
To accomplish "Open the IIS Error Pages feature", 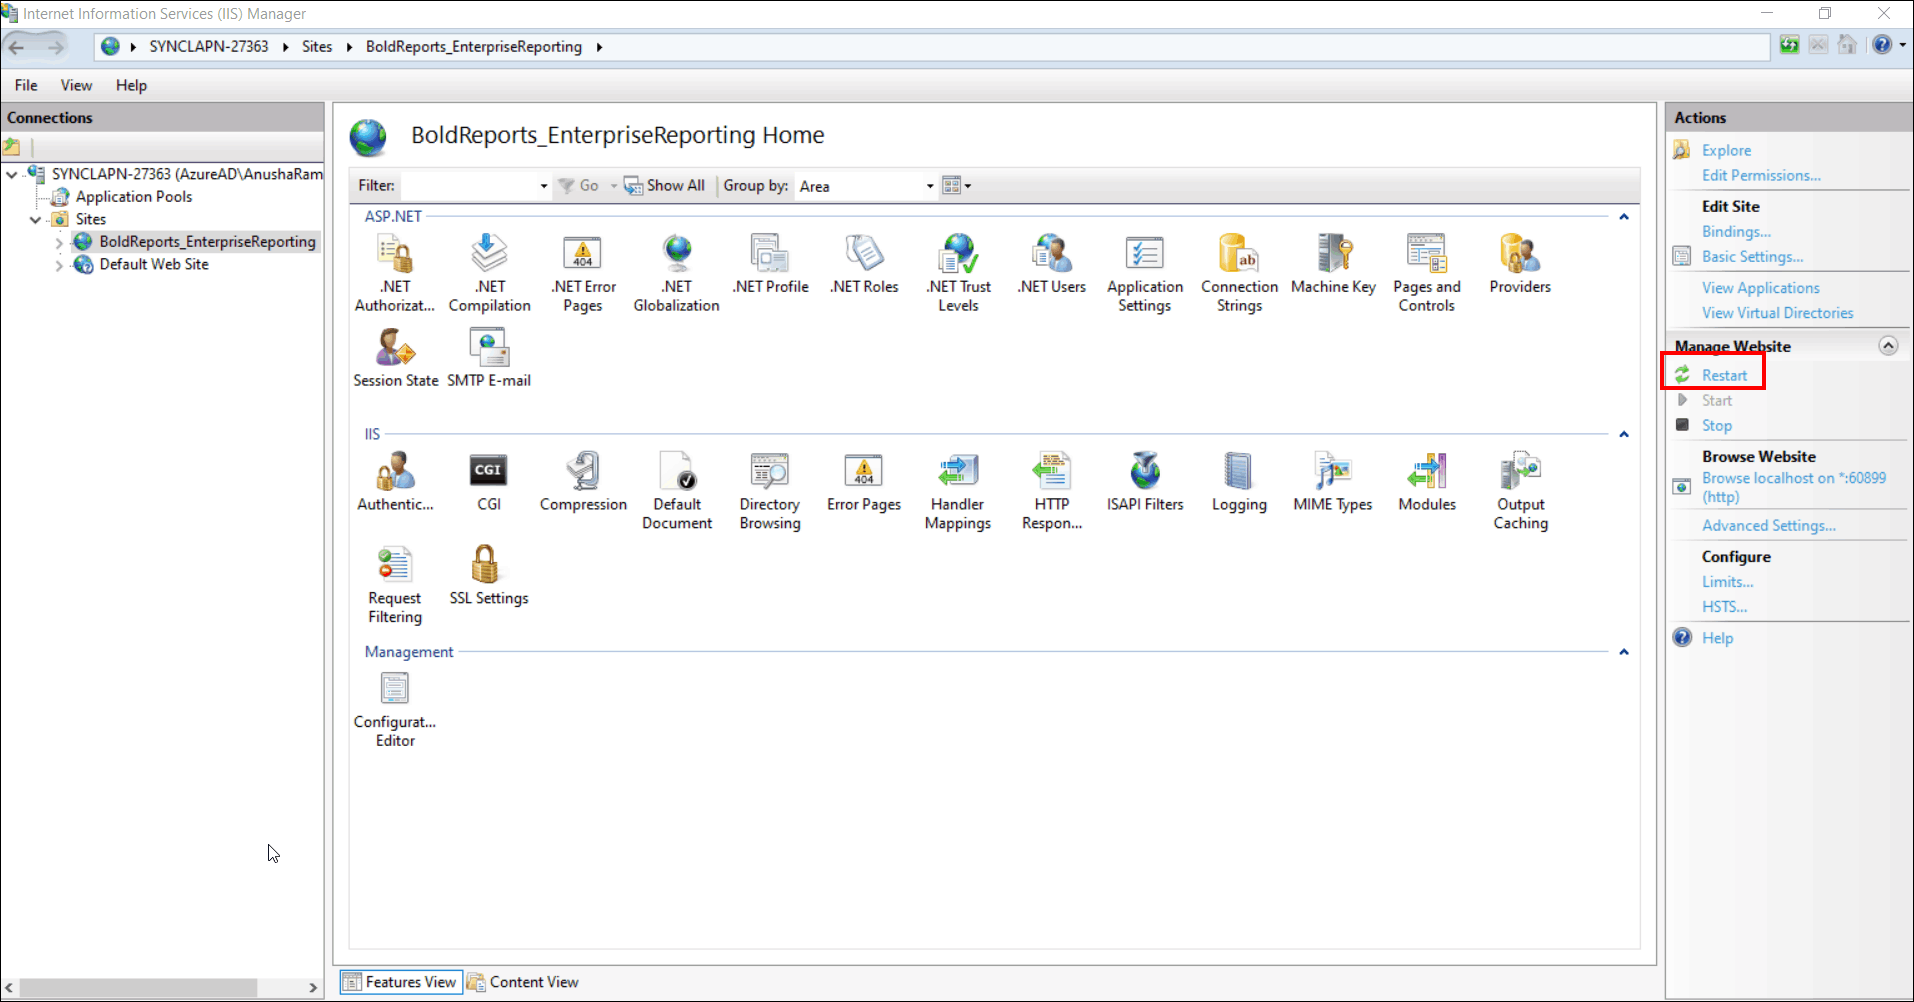I will point(864,482).
